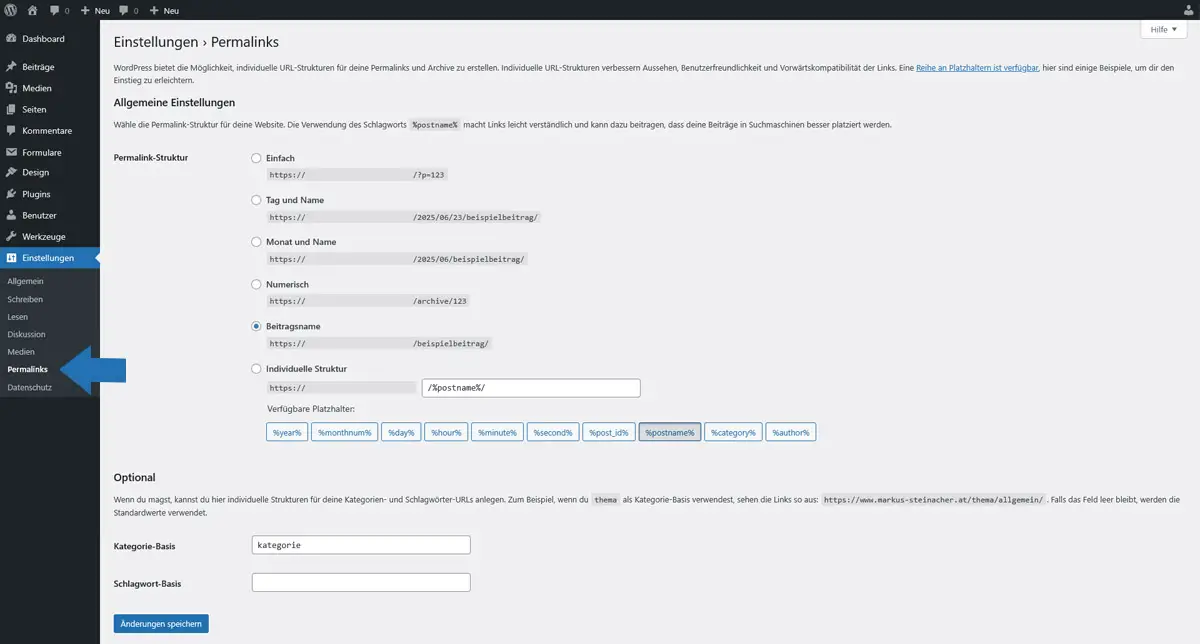Expand the Hilfe dropdown tab

[1164, 30]
